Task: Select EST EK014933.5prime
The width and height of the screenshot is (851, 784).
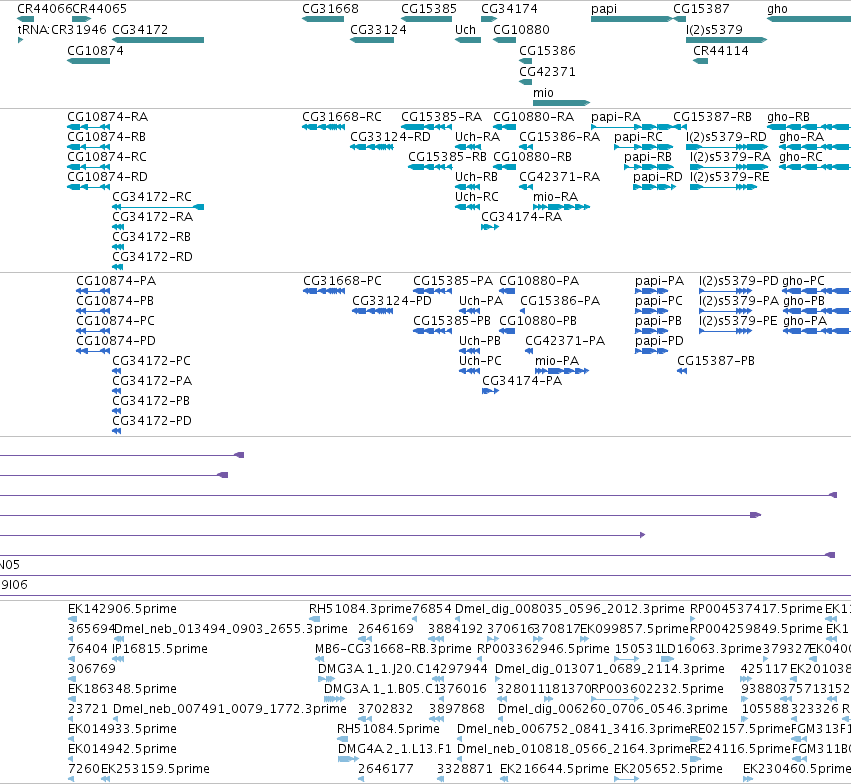Action: [x=122, y=729]
